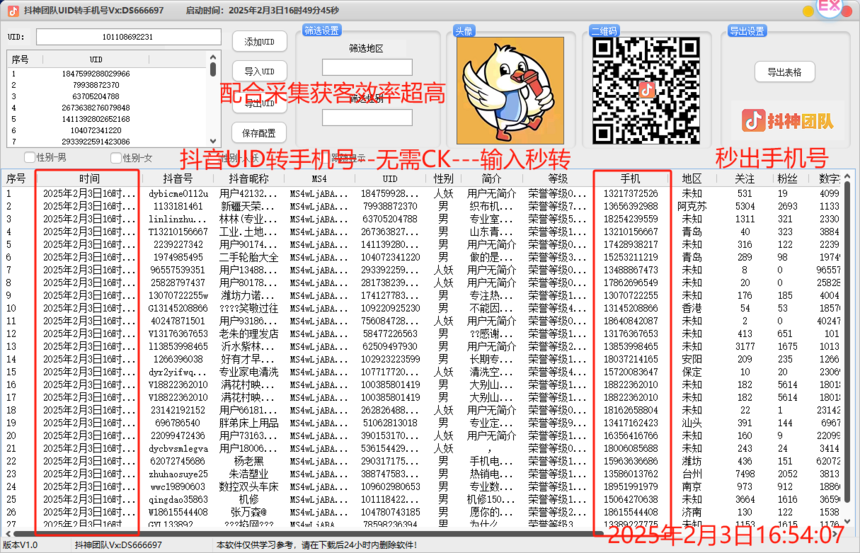
Task: Select the 济南 region cell
Action: point(692,512)
